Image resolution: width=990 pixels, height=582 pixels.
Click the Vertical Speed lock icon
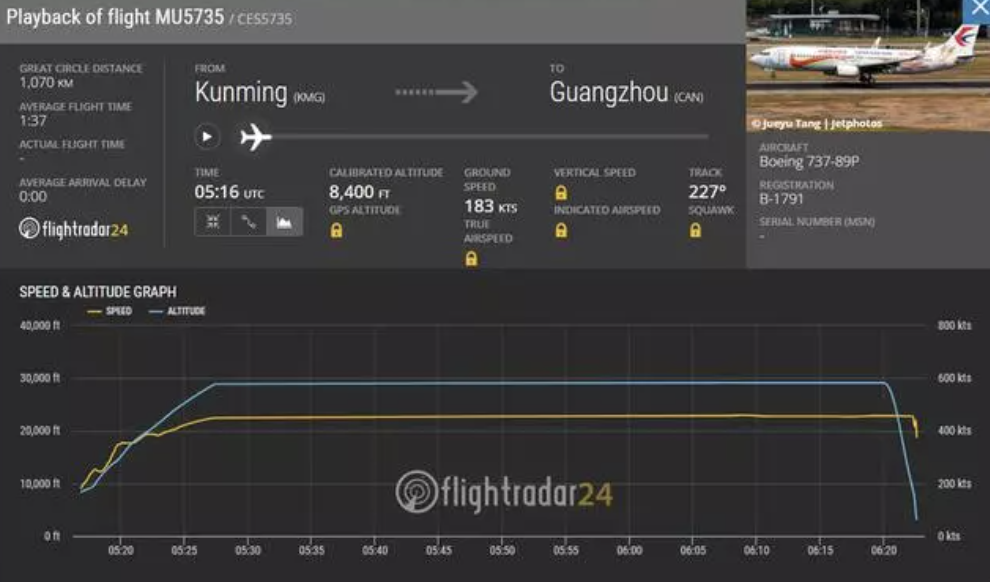[x=561, y=193]
